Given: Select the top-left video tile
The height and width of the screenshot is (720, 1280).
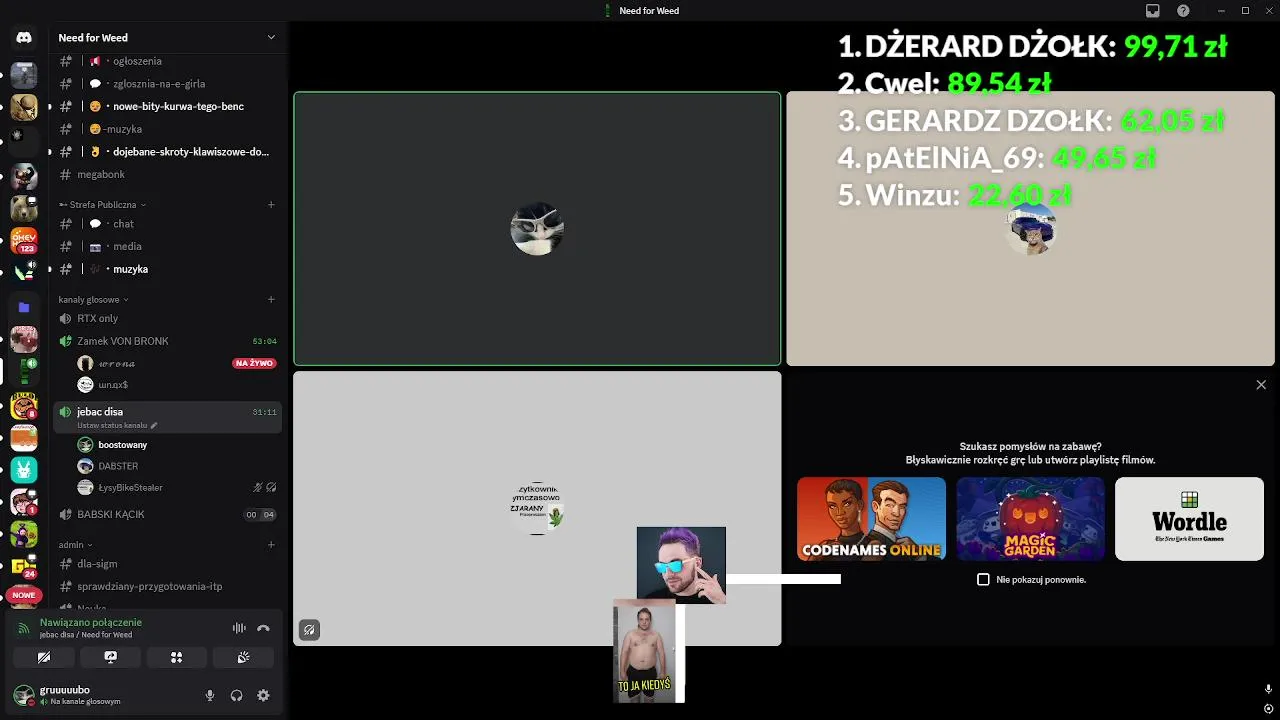Looking at the screenshot, I should pos(537,229).
